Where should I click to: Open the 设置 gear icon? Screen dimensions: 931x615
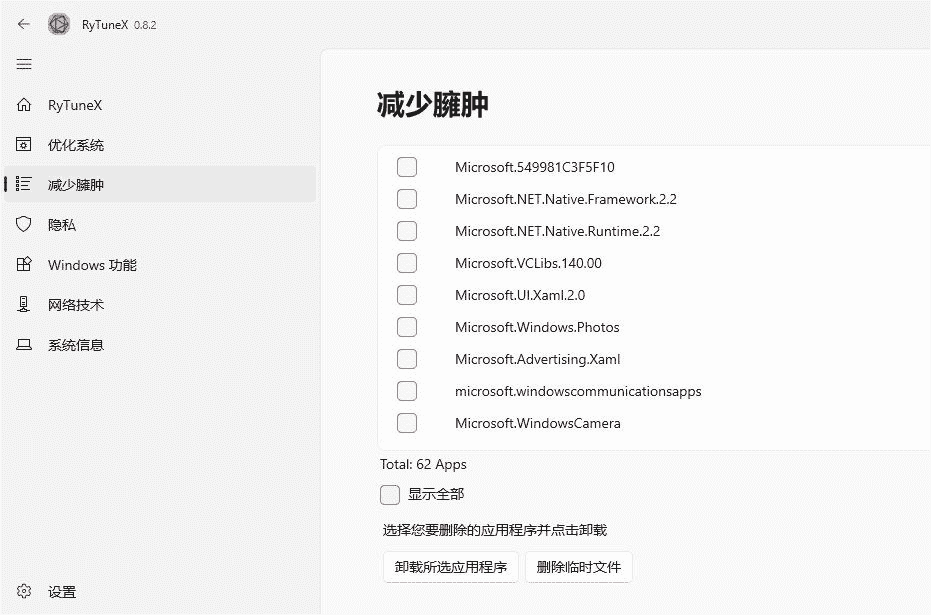tap(23, 591)
